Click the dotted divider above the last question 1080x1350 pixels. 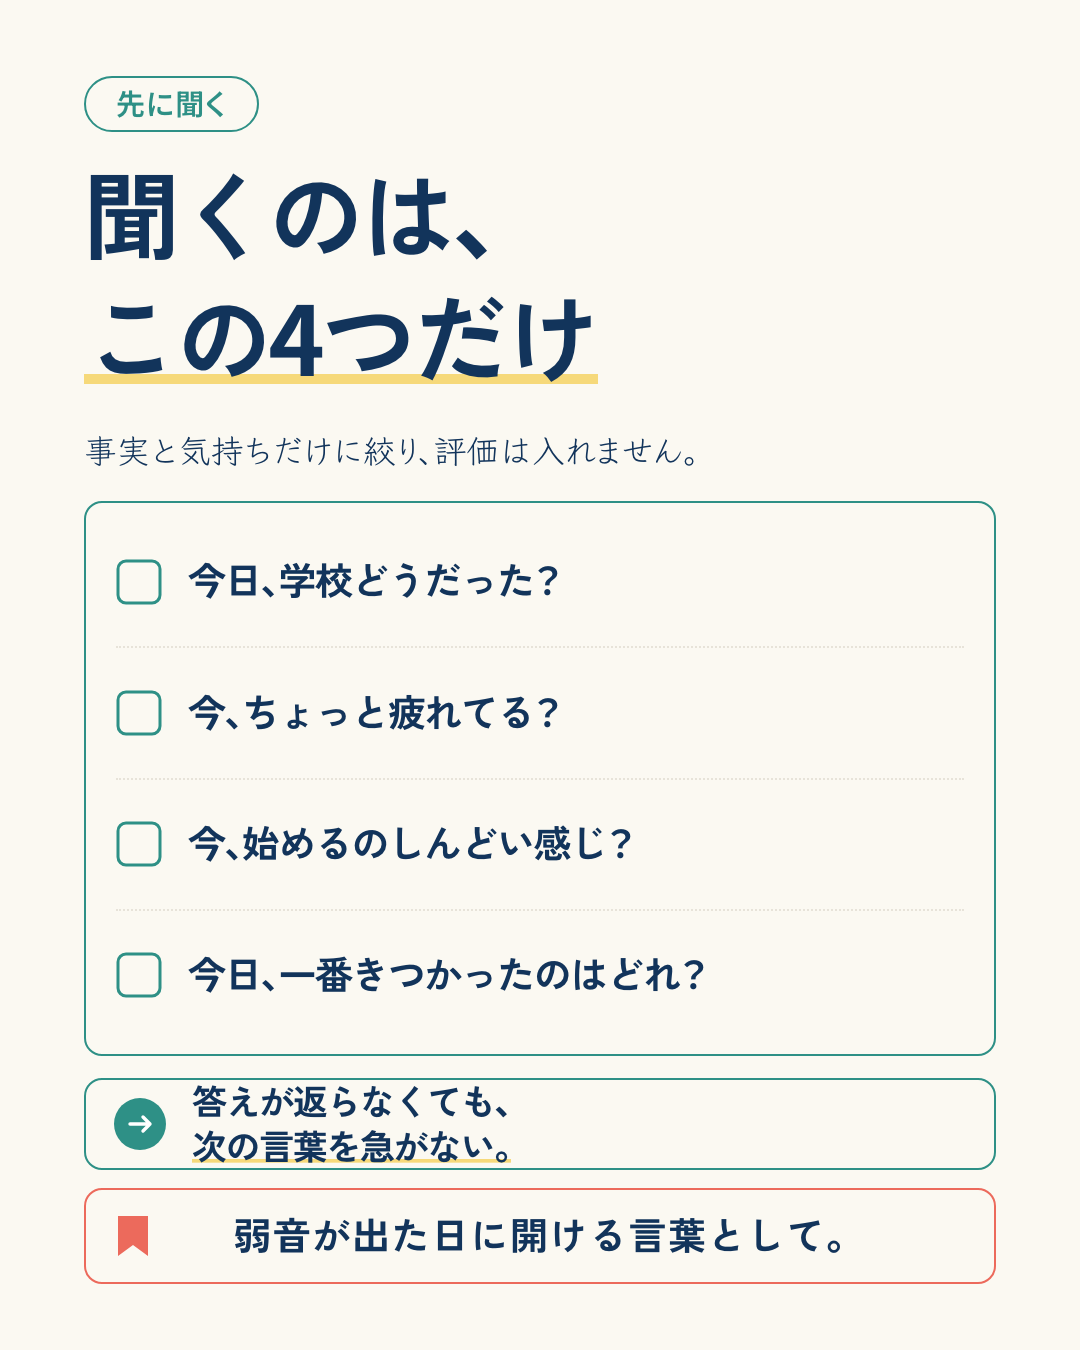540,910
